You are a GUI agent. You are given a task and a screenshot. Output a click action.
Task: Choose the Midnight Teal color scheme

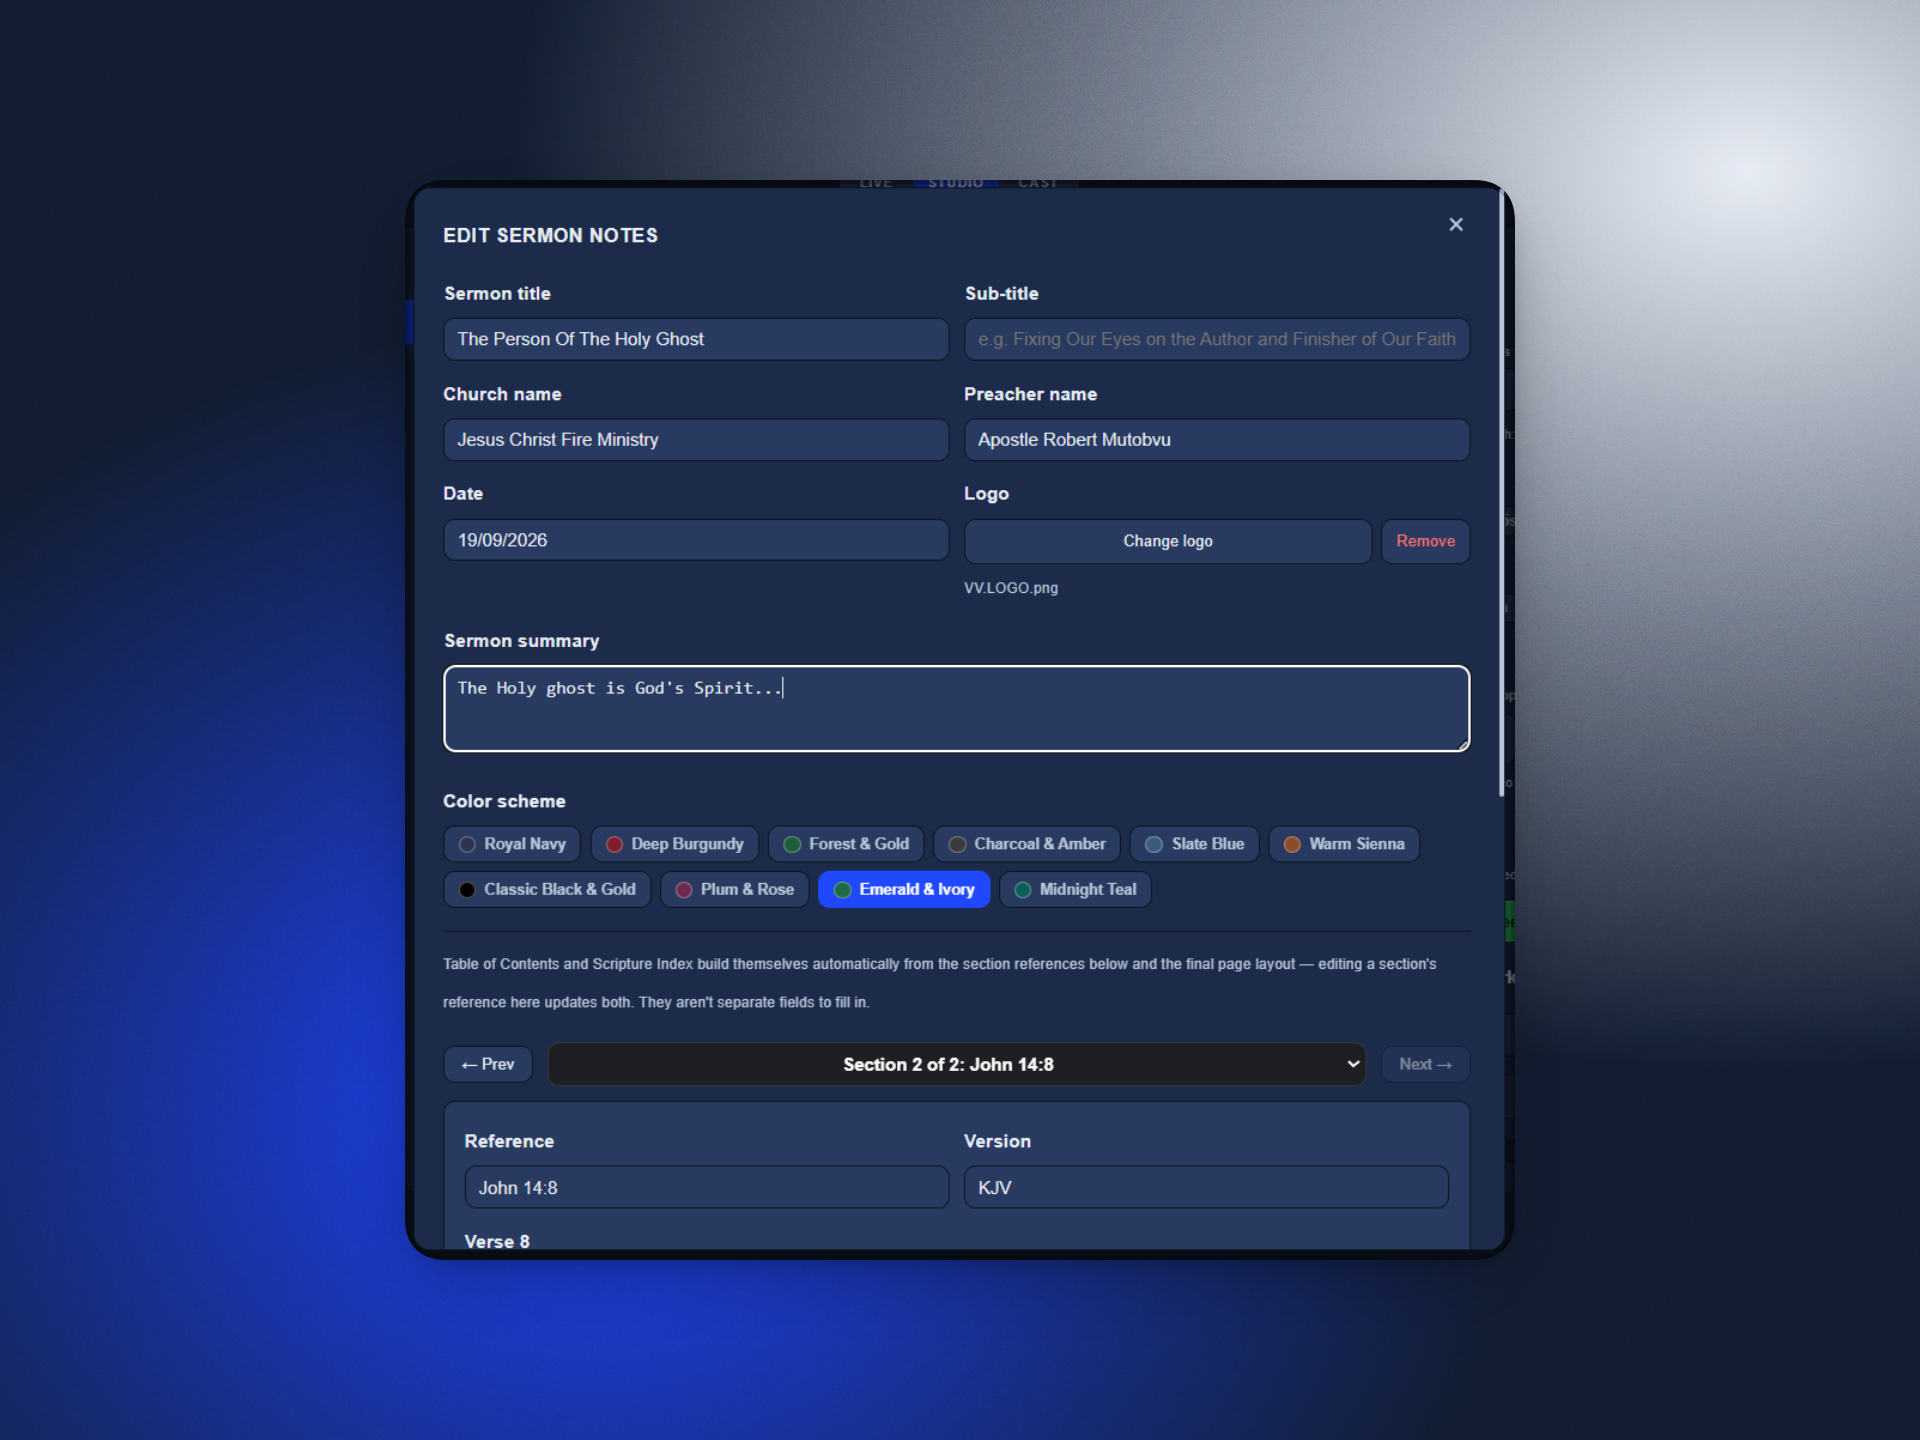[x=1075, y=889]
